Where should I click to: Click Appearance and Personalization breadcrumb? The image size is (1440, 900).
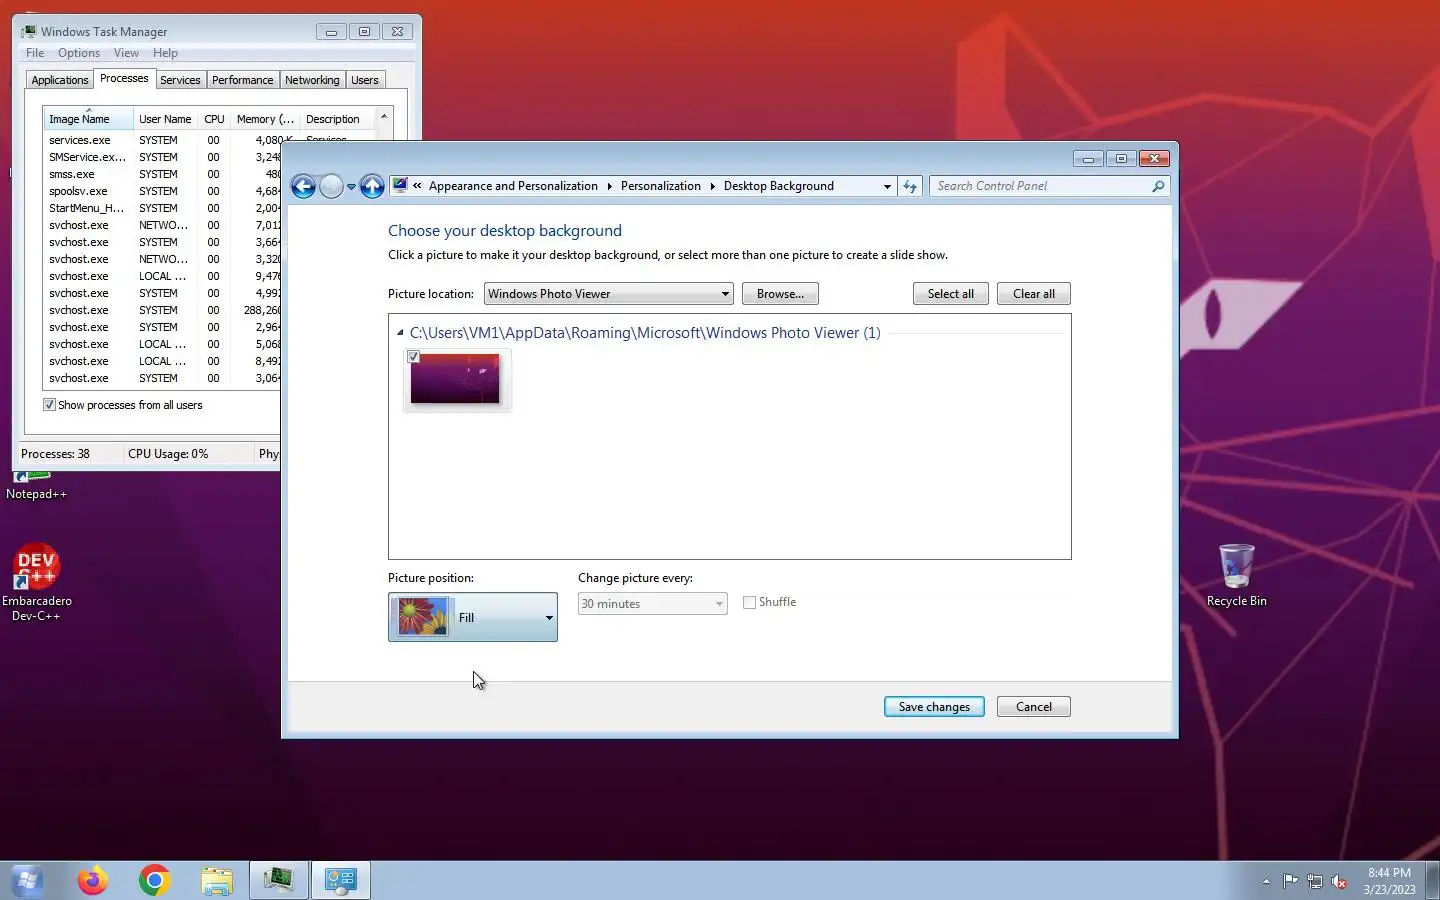point(513,186)
